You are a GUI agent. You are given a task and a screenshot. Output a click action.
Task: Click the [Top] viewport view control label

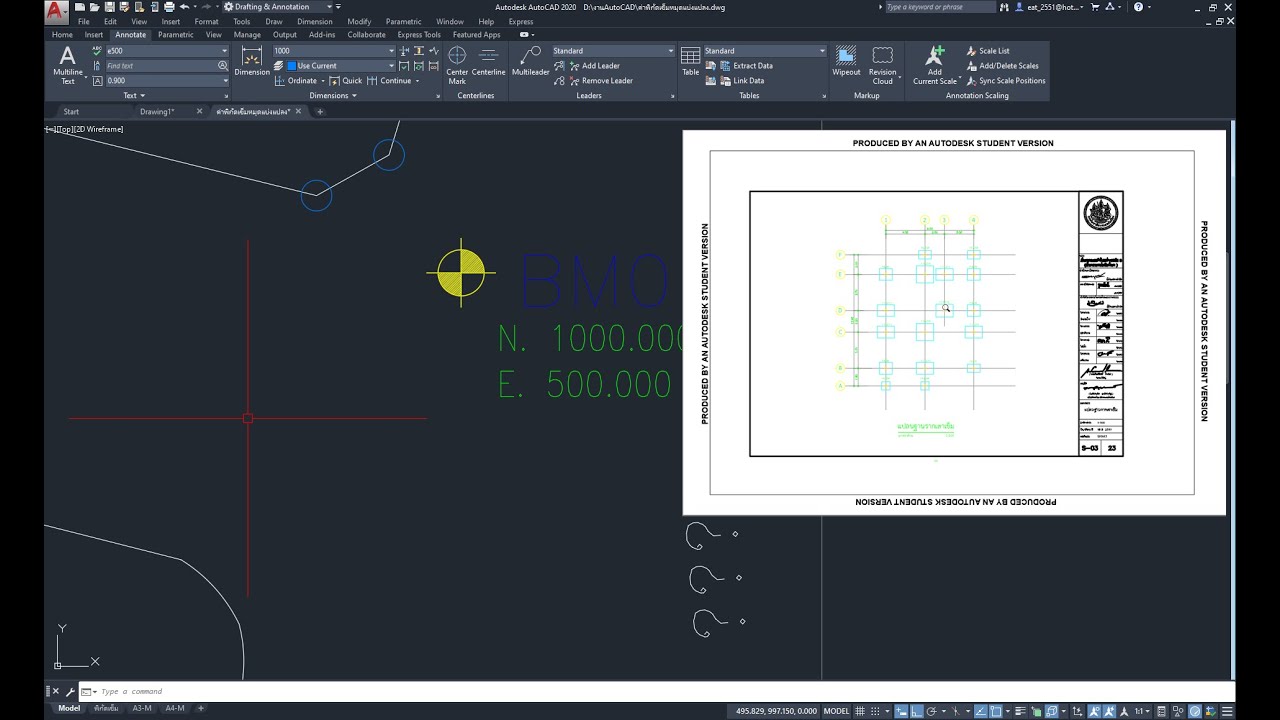pos(64,129)
